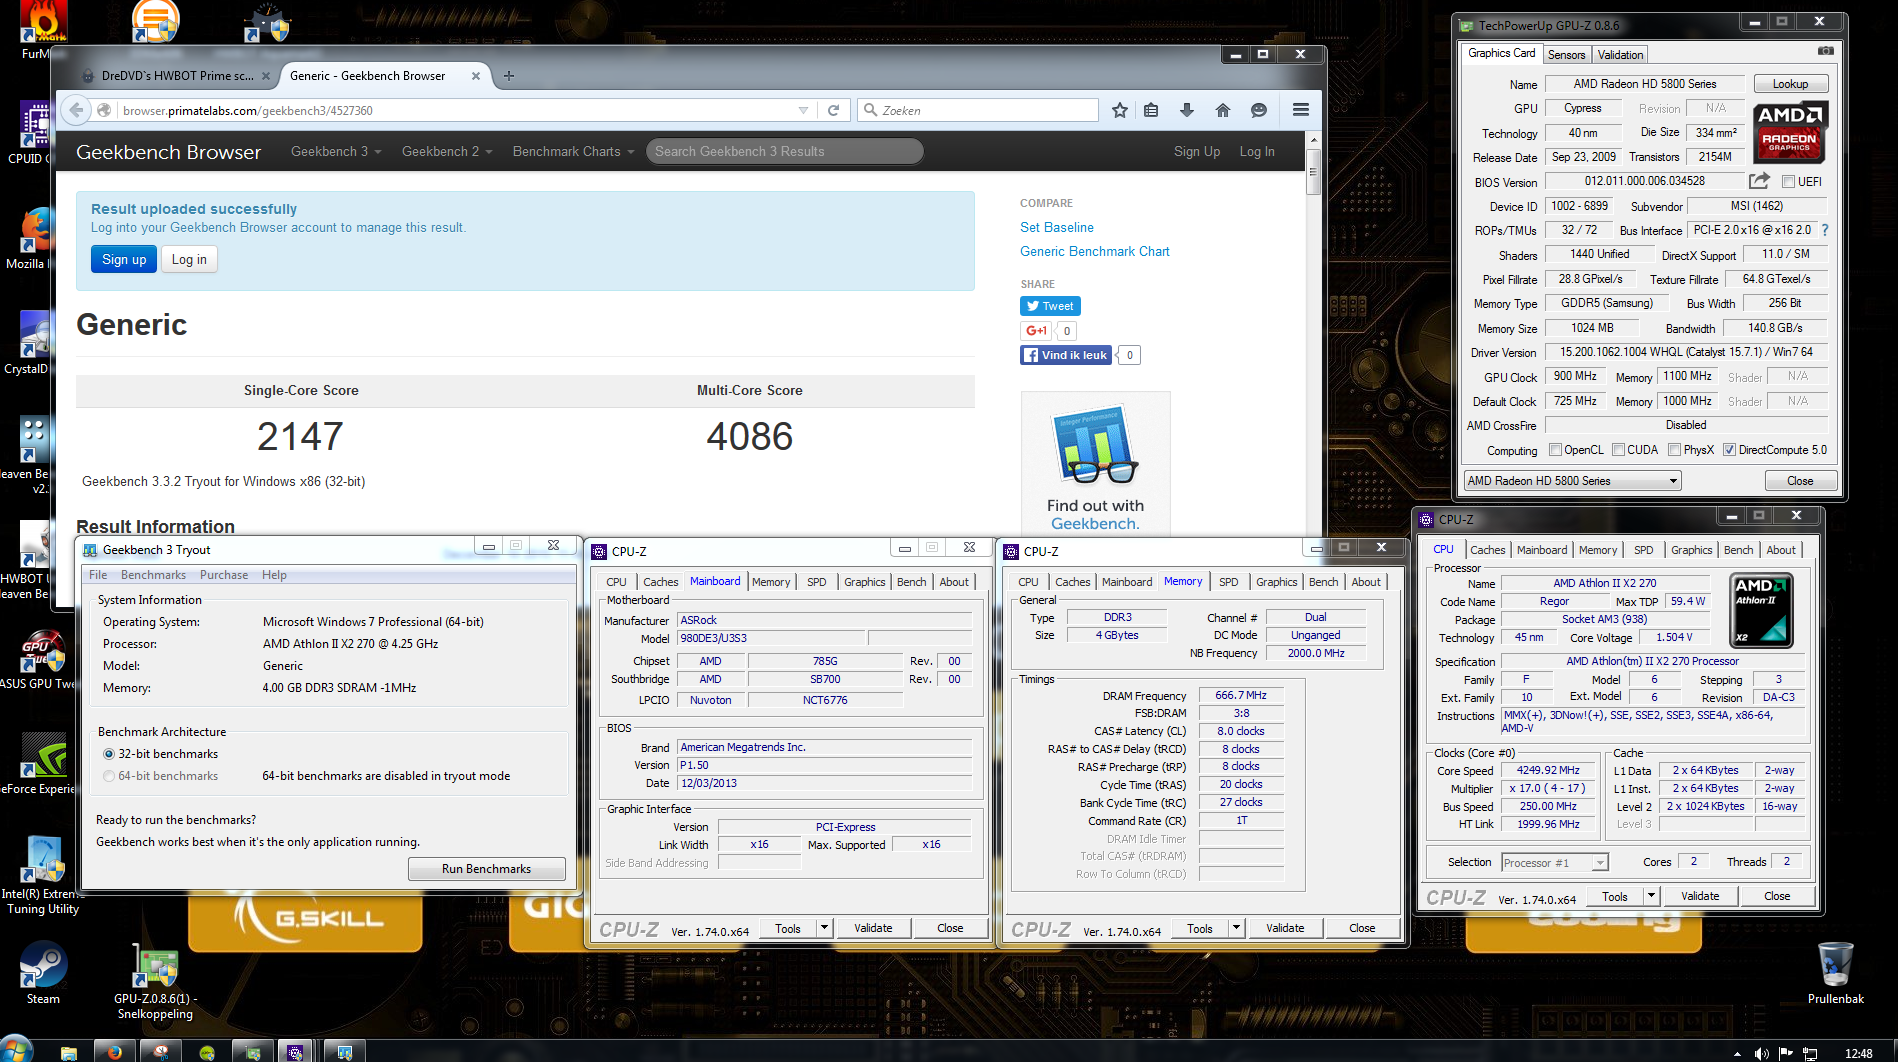Click Windows Start orb
Image resolution: width=1898 pixels, height=1062 pixels.
click(x=15, y=1051)
